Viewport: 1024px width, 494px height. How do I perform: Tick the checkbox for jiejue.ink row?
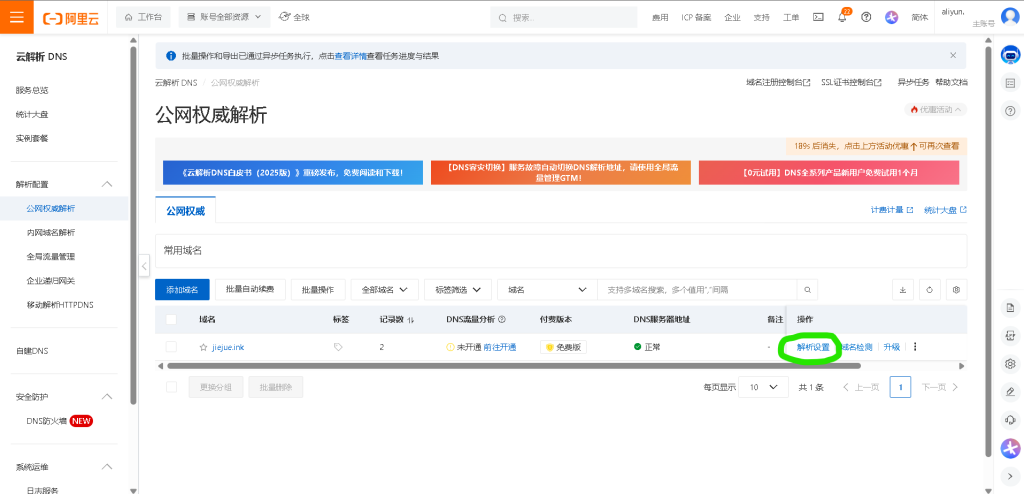(x=171, y=347)
